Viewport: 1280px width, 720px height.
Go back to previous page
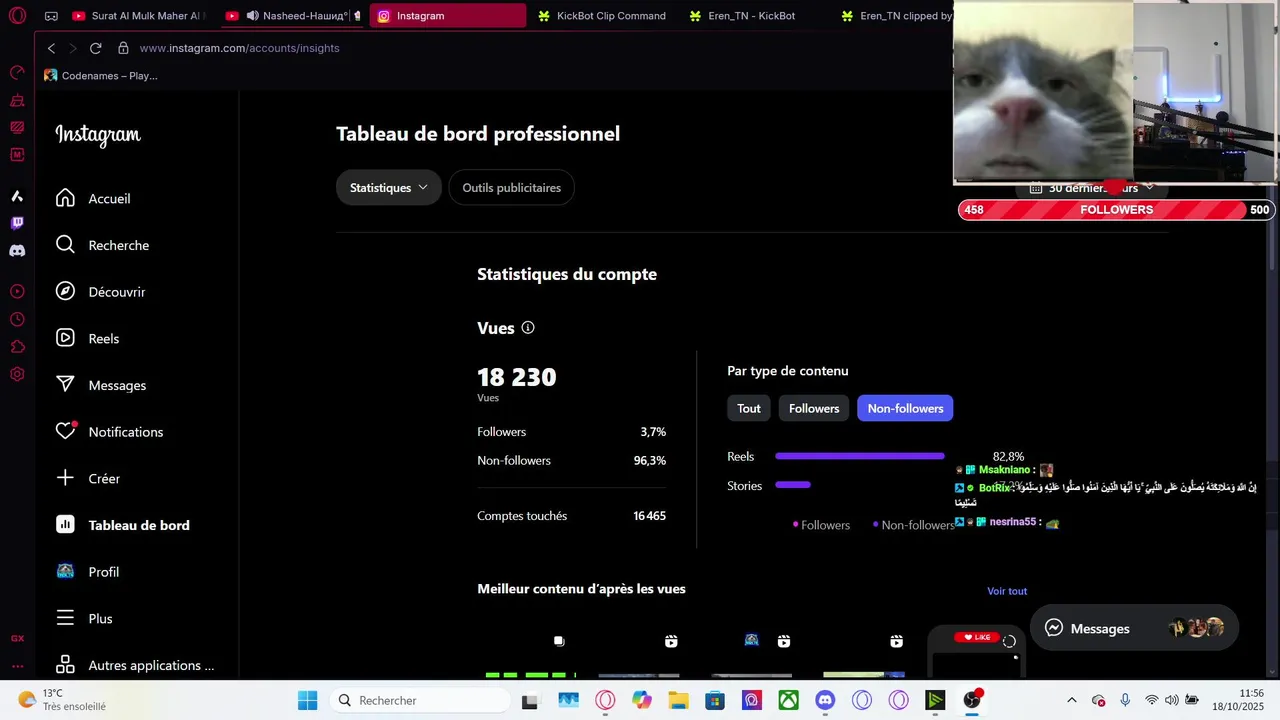52,48
